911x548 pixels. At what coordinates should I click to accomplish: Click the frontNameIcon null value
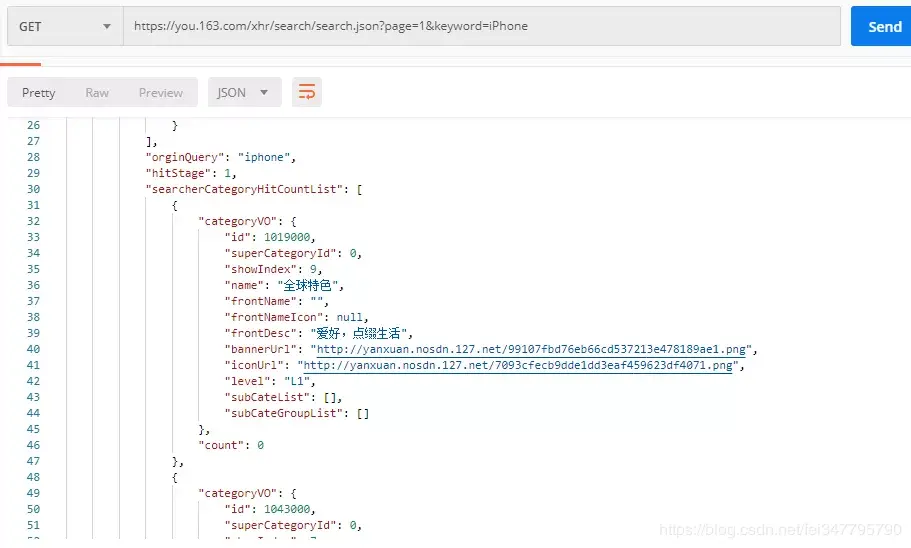coord(349,317)
